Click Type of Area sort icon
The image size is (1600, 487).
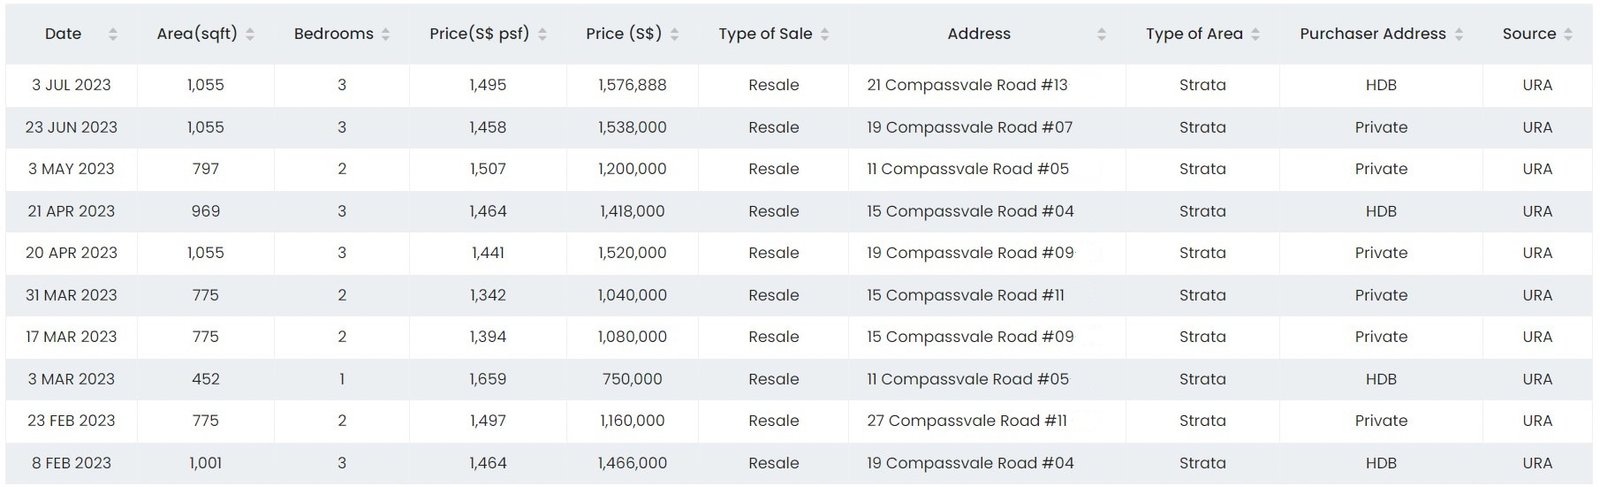(1255, 34)
